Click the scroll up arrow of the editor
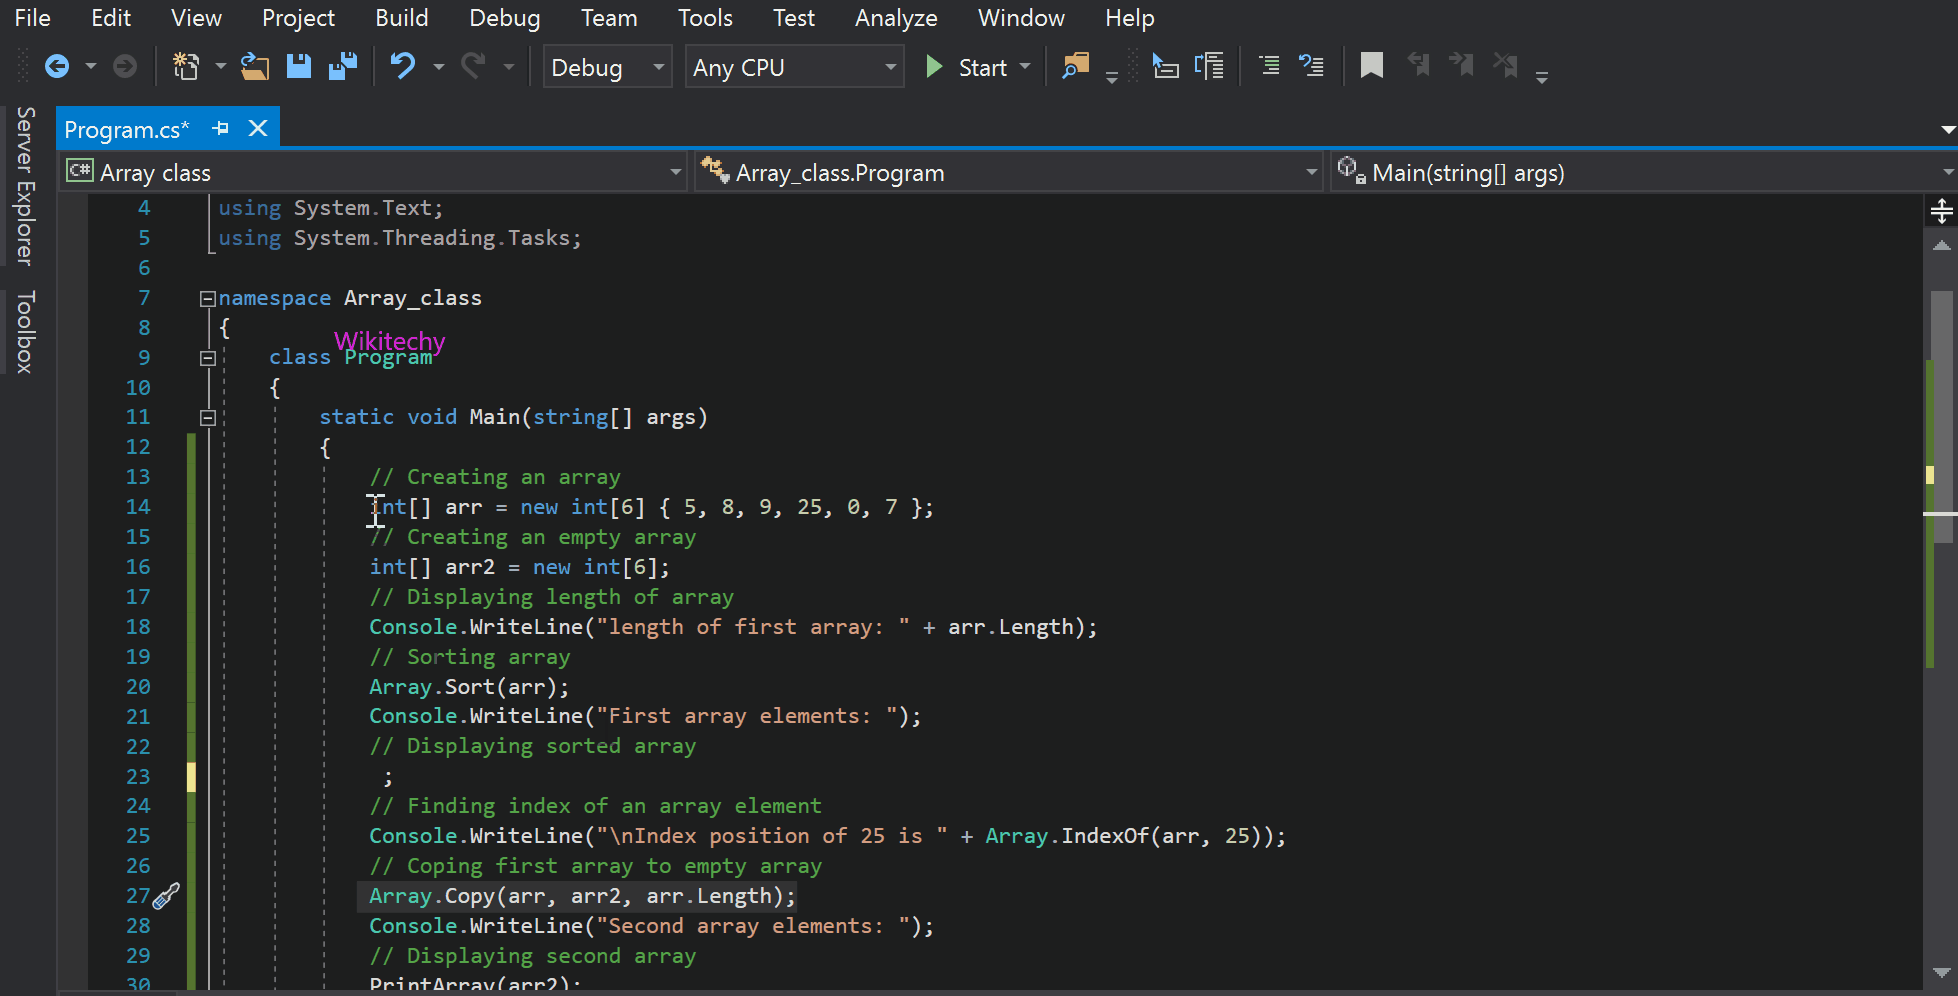This screenshot has width=1958, height=996. tap(1941, 245)
